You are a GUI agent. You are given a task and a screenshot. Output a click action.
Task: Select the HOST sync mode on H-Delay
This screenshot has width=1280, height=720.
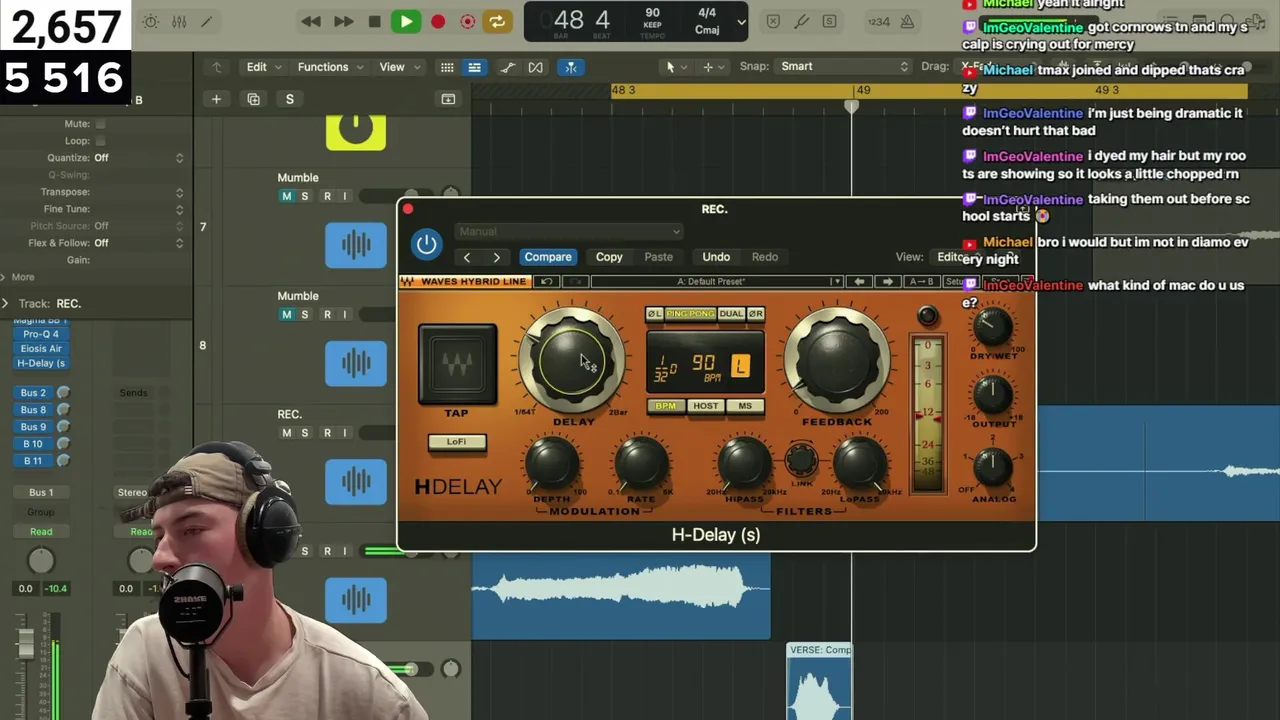tap(706, 406)
